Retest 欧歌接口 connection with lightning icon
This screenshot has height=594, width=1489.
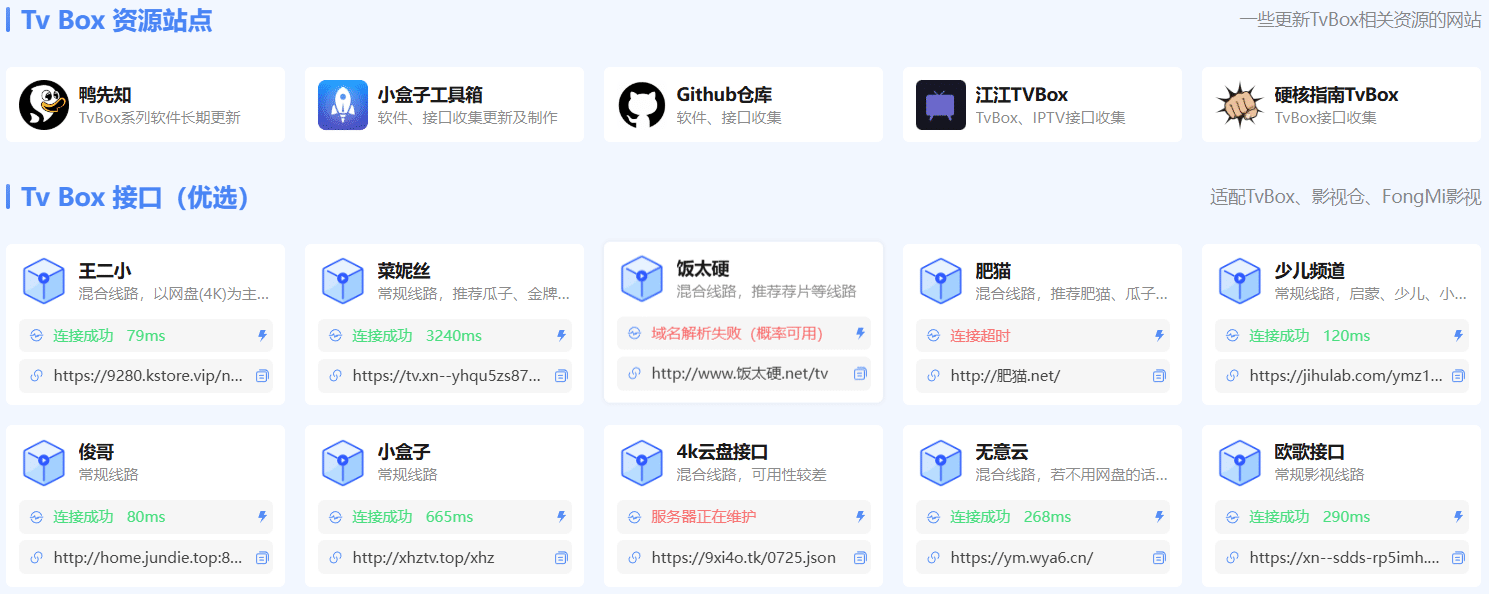(x=1459, y=517)
